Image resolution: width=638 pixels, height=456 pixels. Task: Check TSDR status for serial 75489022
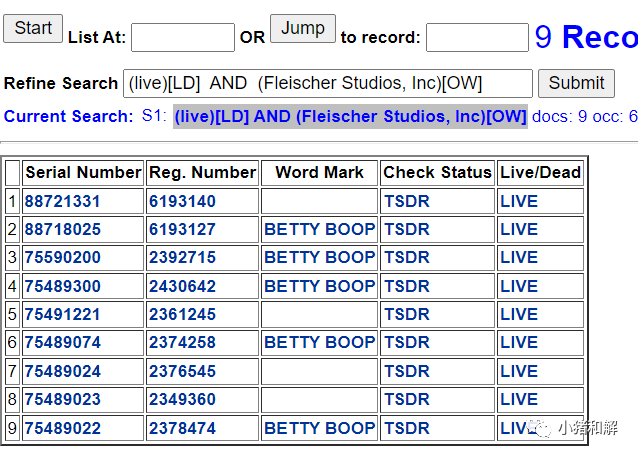click(407, 428)
